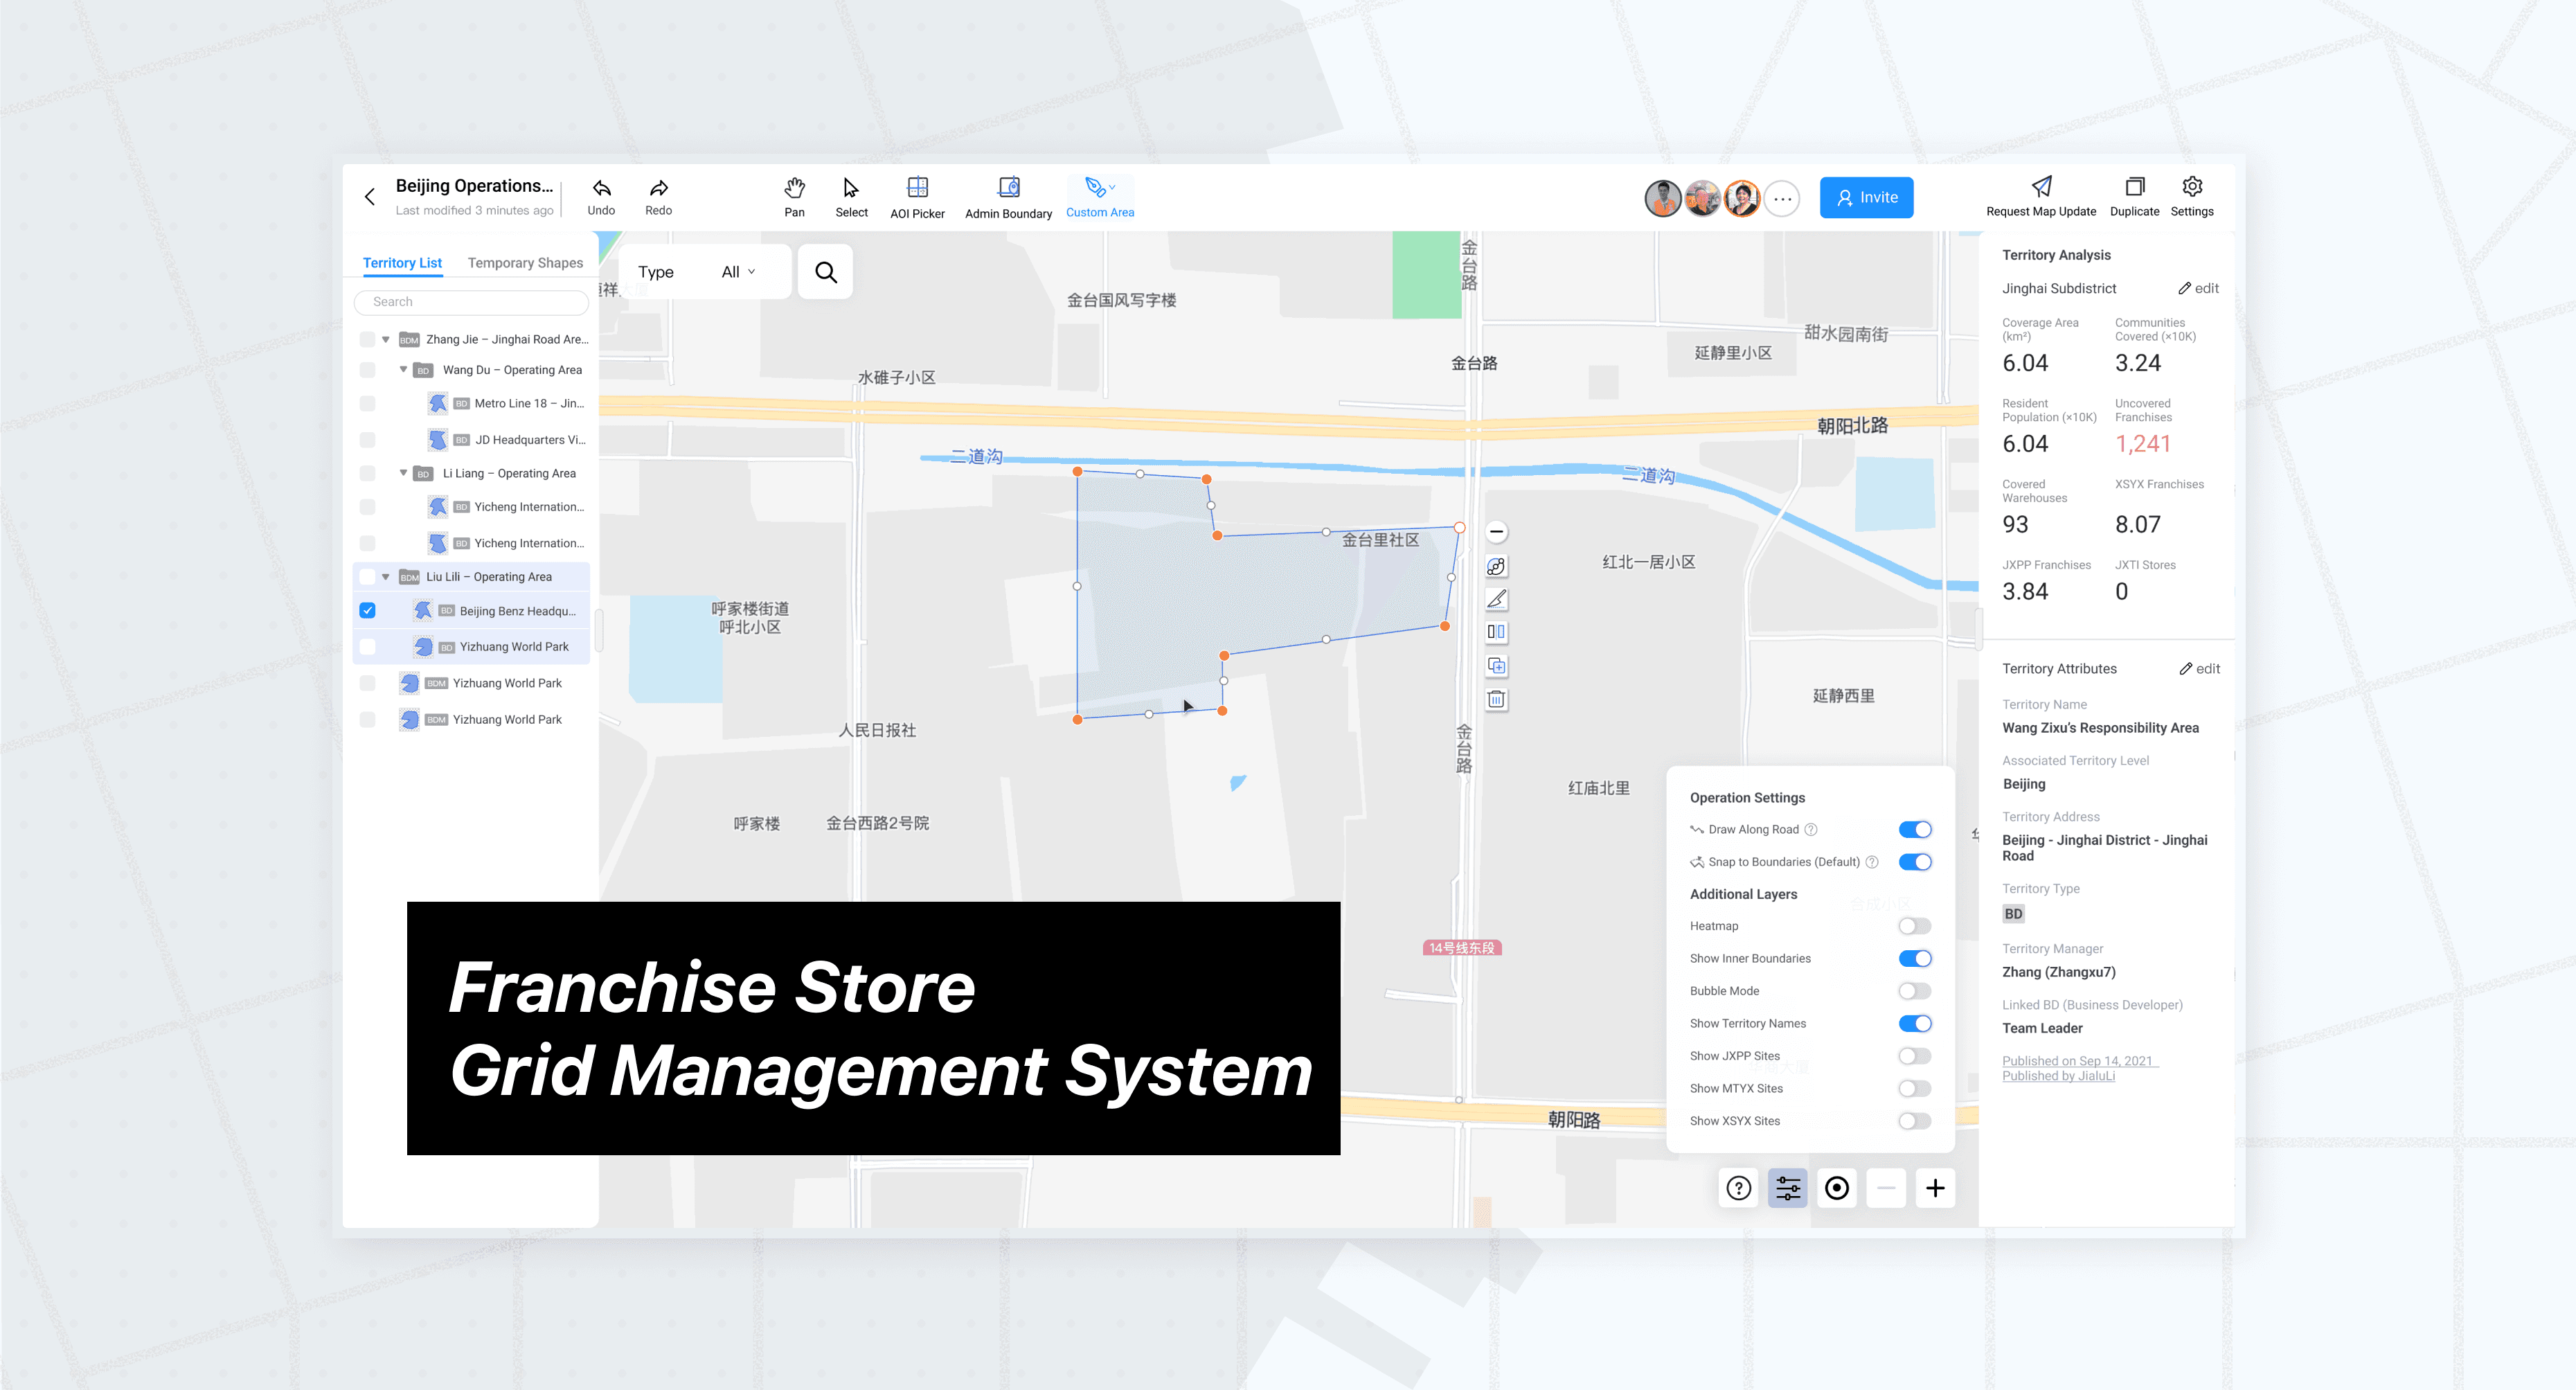Switch to the Temporary Shapes tab

[525, 263]
